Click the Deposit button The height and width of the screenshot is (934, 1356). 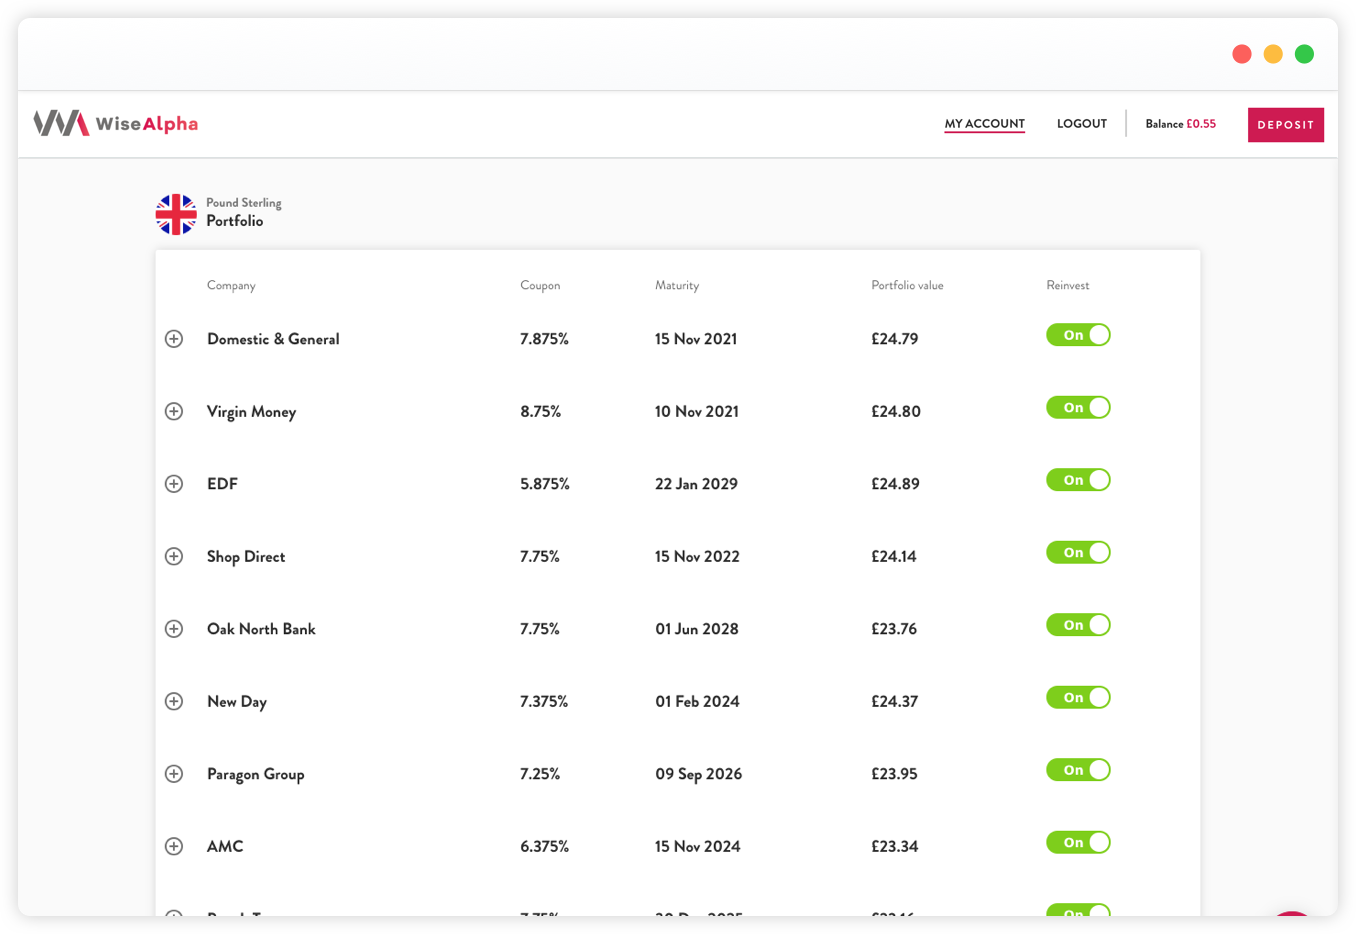[1286, 125]
